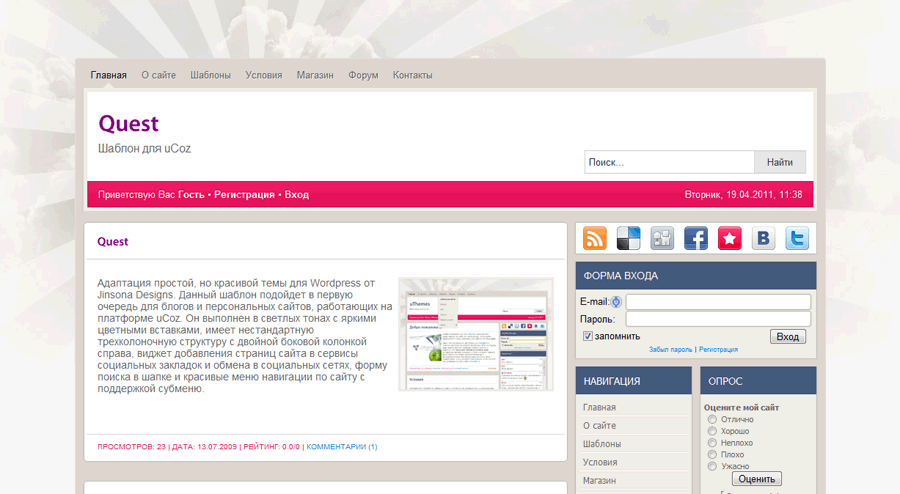The image size is (900, 494).
Task: Select the 'Ужасно' poll option
Action: coord(712,466)
